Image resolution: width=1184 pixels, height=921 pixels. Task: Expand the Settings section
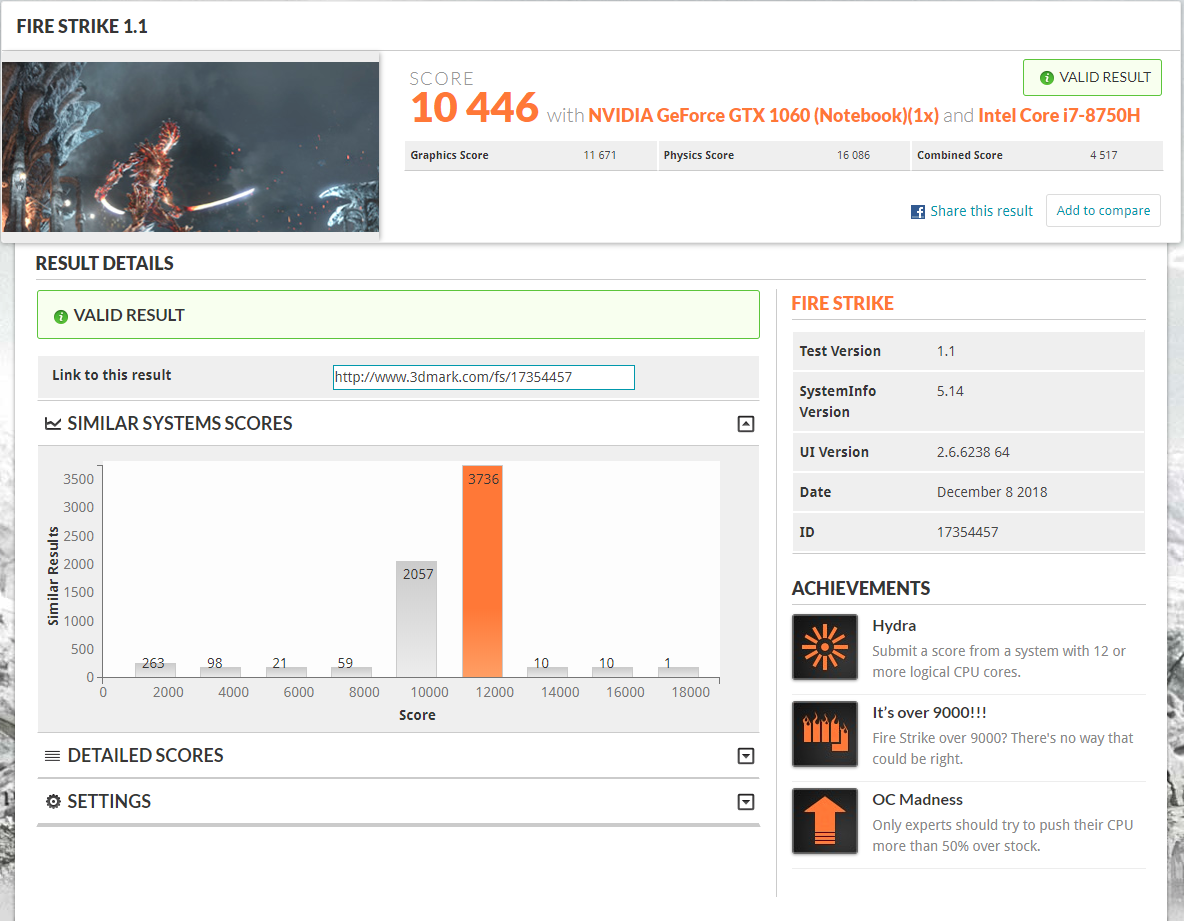tap(745, 802)
